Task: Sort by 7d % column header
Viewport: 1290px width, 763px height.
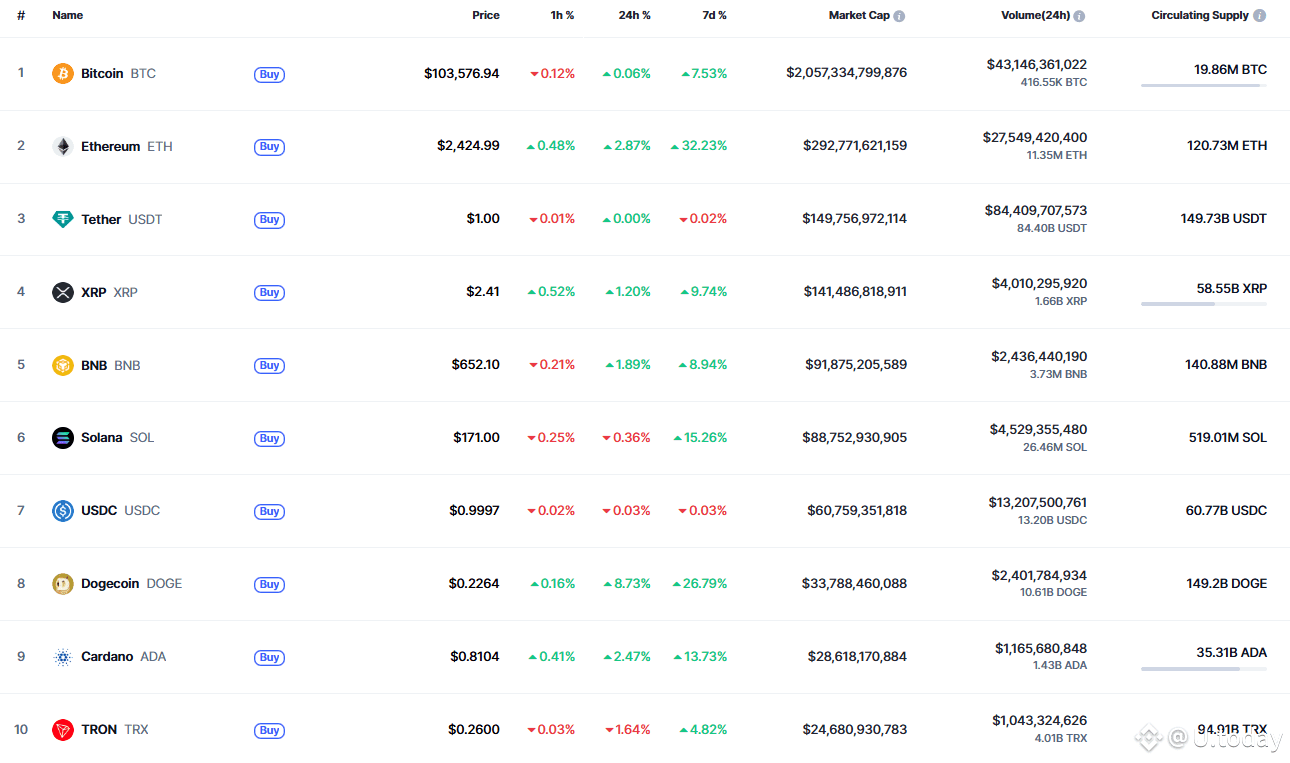Action: (714, 16)
